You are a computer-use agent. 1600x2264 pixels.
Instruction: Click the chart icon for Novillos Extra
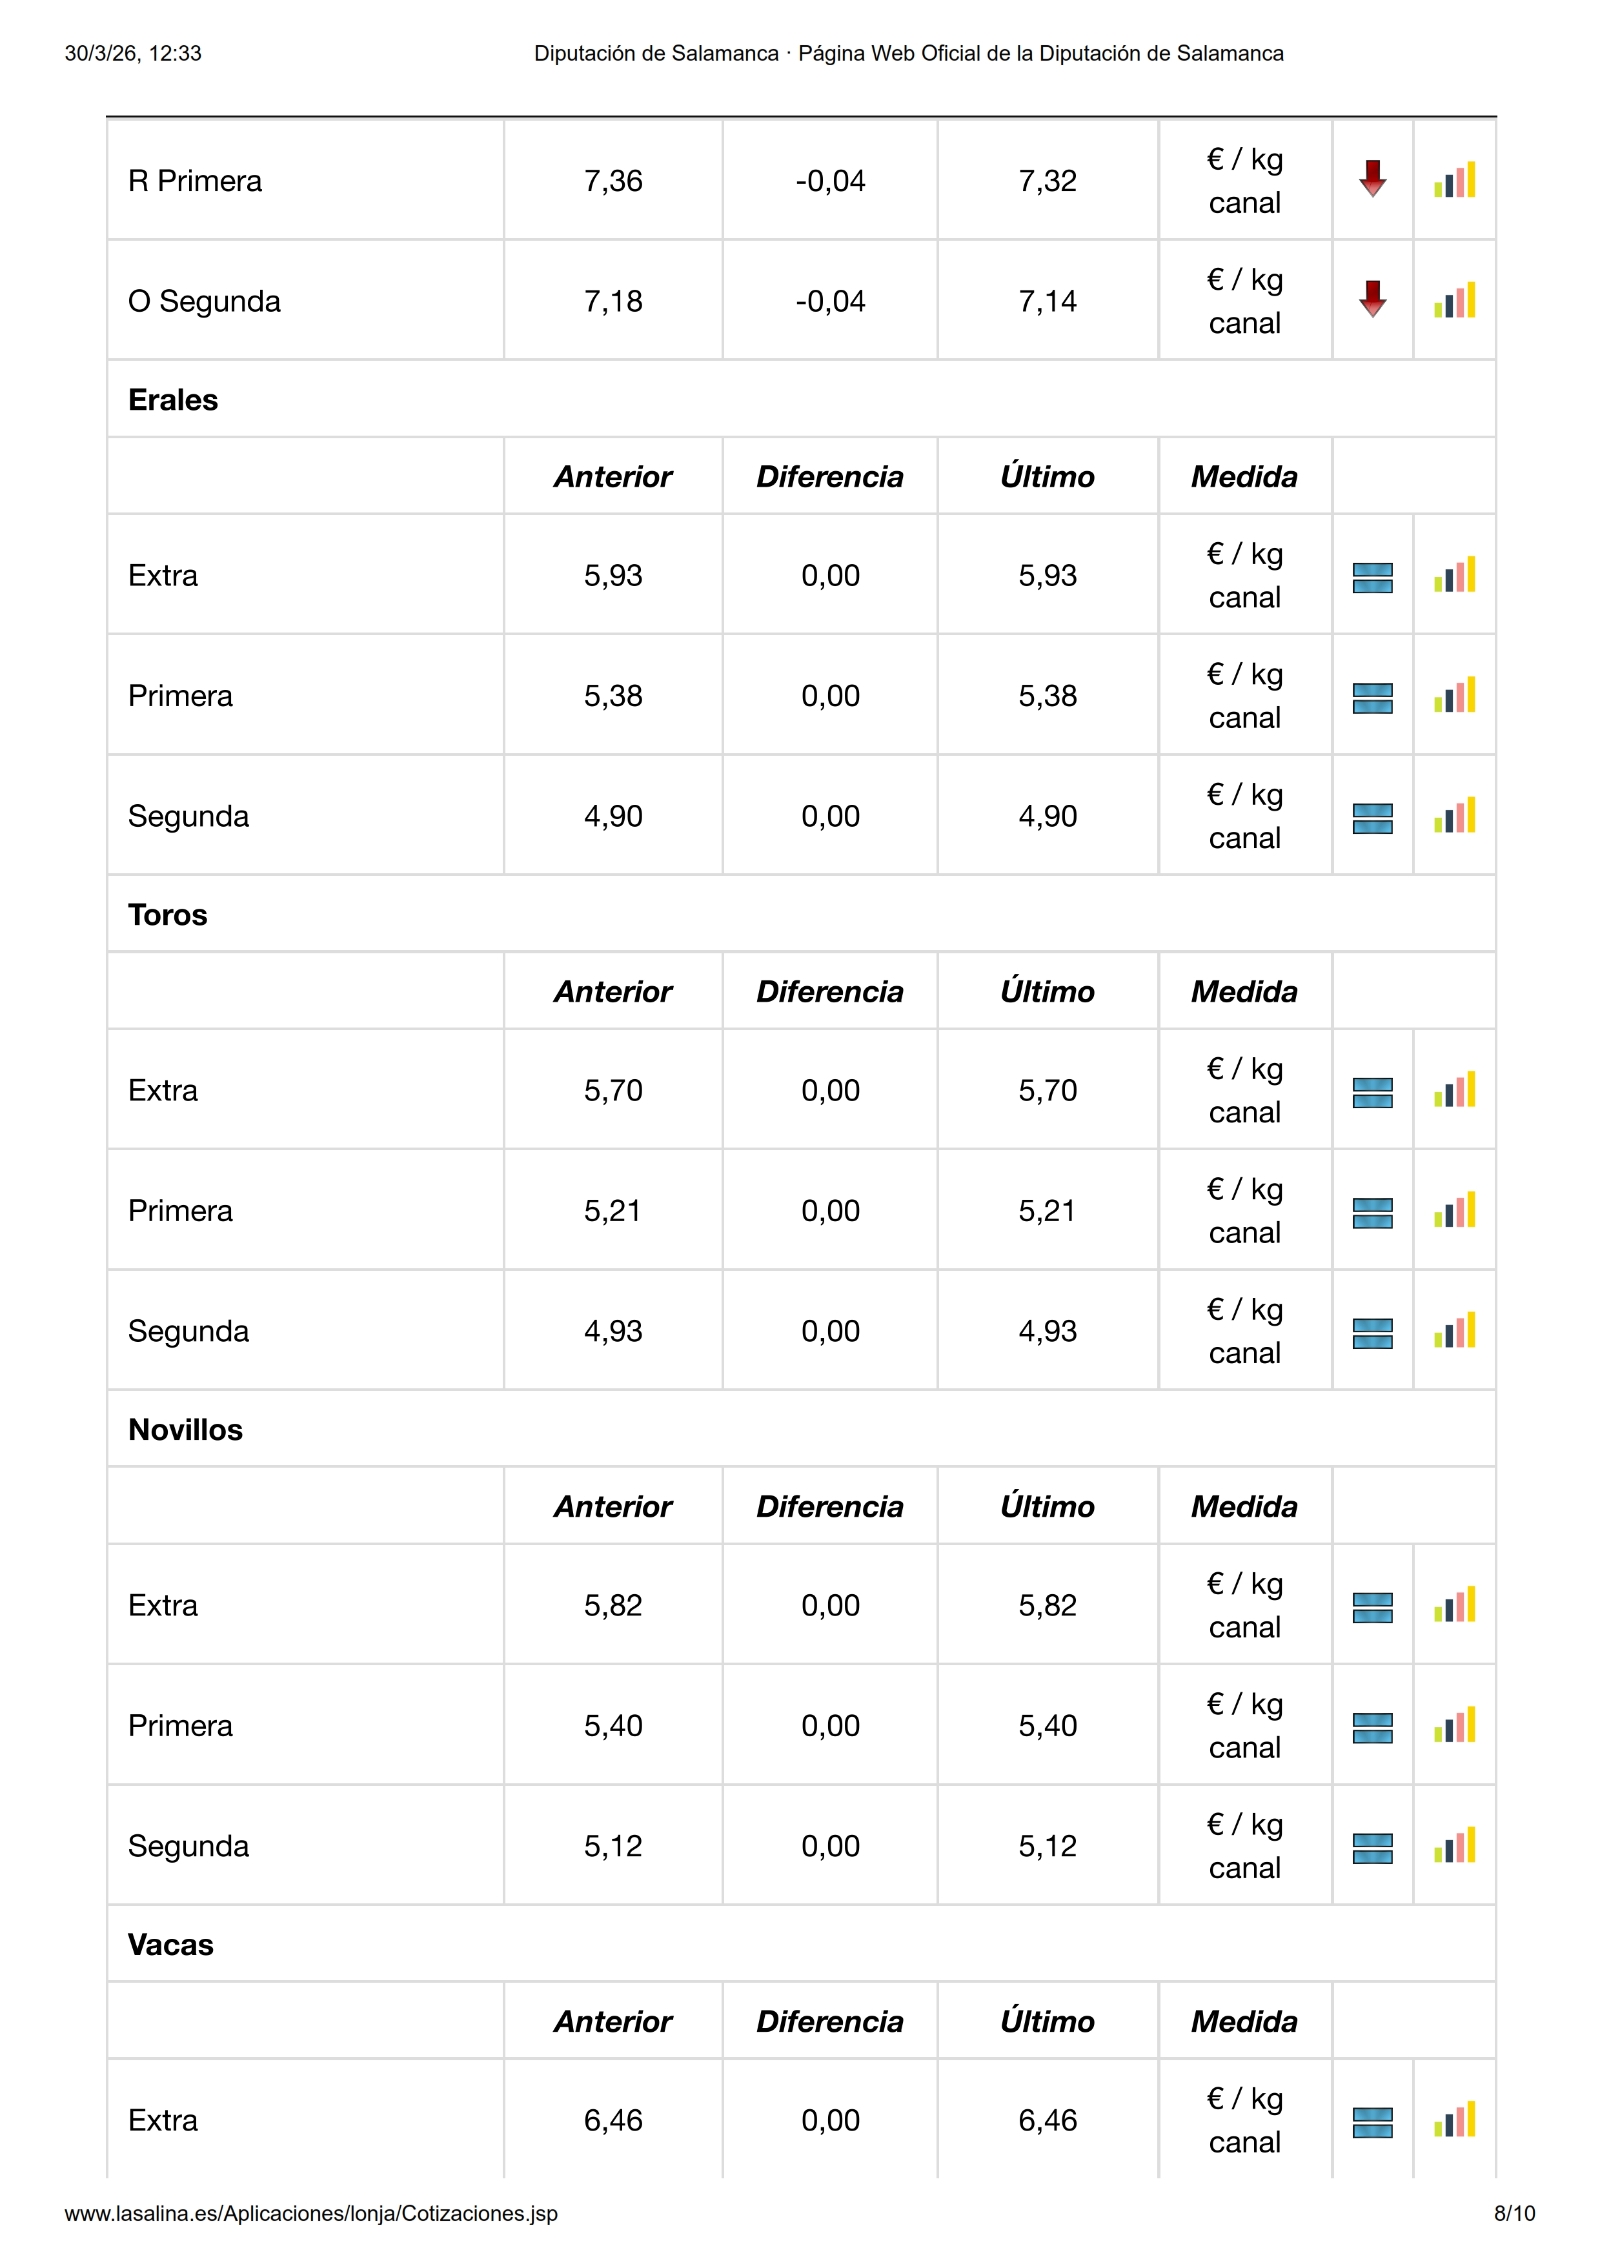tap(1454, 1605)
